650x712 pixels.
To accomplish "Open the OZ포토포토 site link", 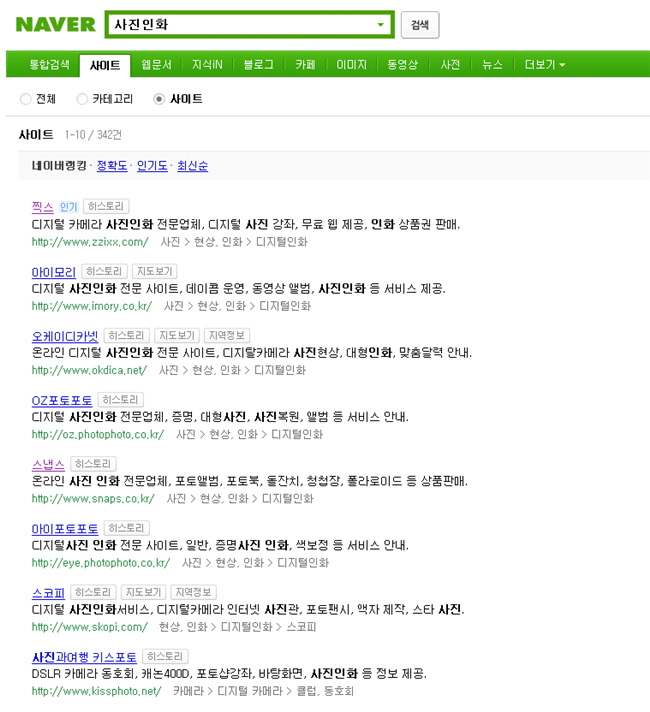I will click(x=62, y=400).
